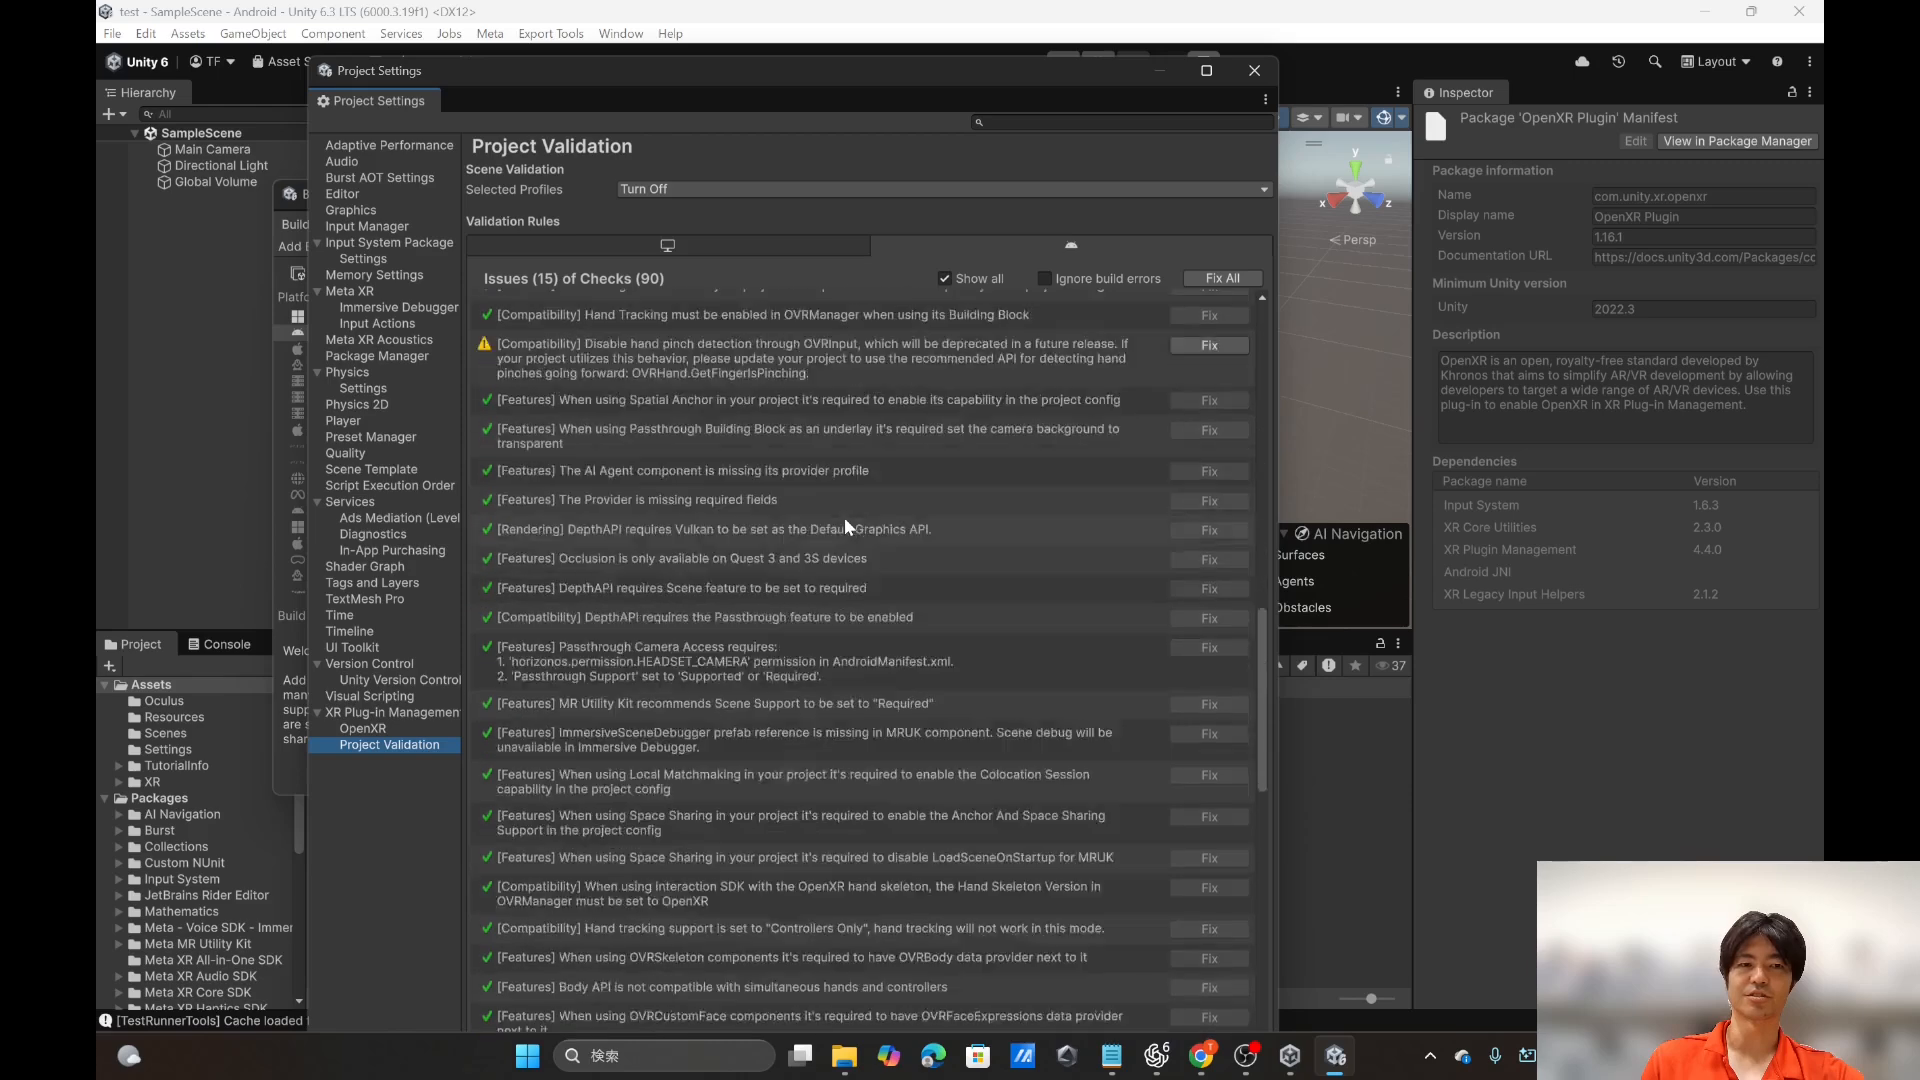1920x1080 pixels.
Task: Select the standalone desktop platform tab
Action: tap(668, 245)
